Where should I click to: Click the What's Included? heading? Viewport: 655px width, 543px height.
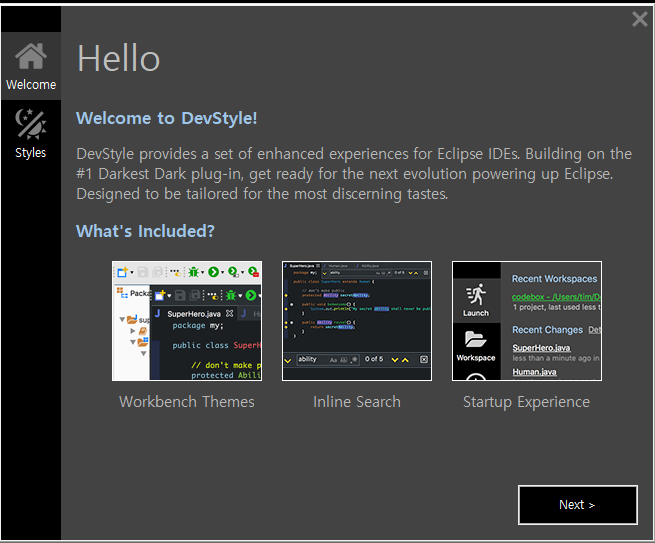pos(145,231)
